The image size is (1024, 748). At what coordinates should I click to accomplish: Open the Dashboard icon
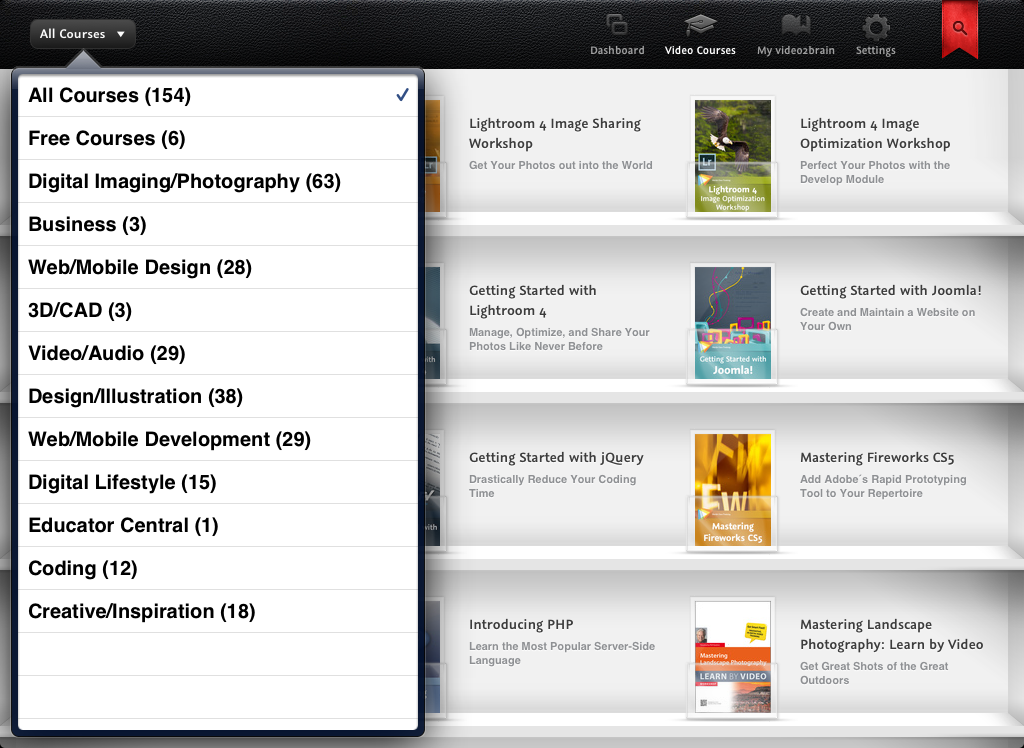[616, 26]
